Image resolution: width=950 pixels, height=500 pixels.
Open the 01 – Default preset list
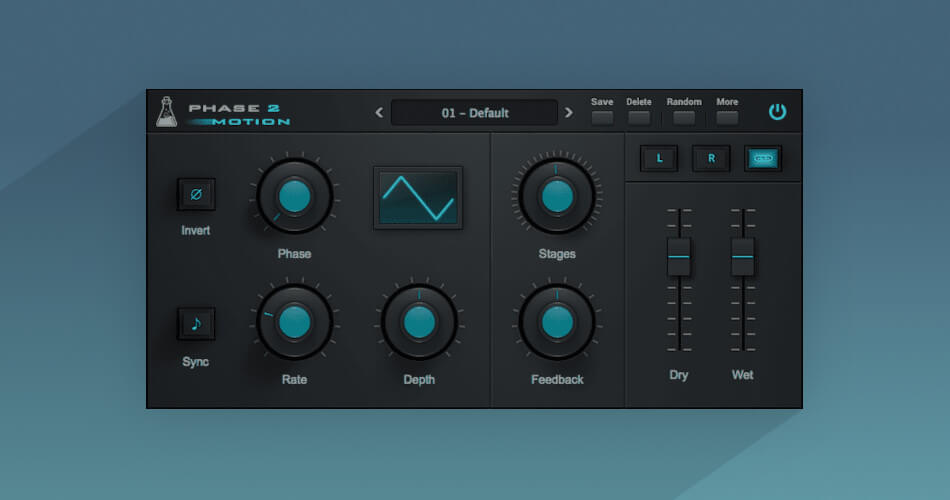click(x=474, y=113)
